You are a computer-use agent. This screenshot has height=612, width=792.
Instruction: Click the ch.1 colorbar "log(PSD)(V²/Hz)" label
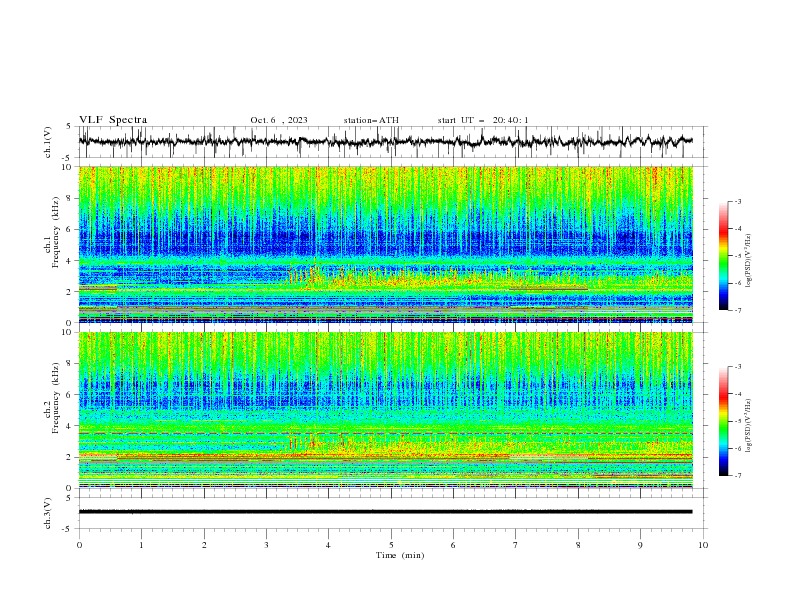point(749,261)
